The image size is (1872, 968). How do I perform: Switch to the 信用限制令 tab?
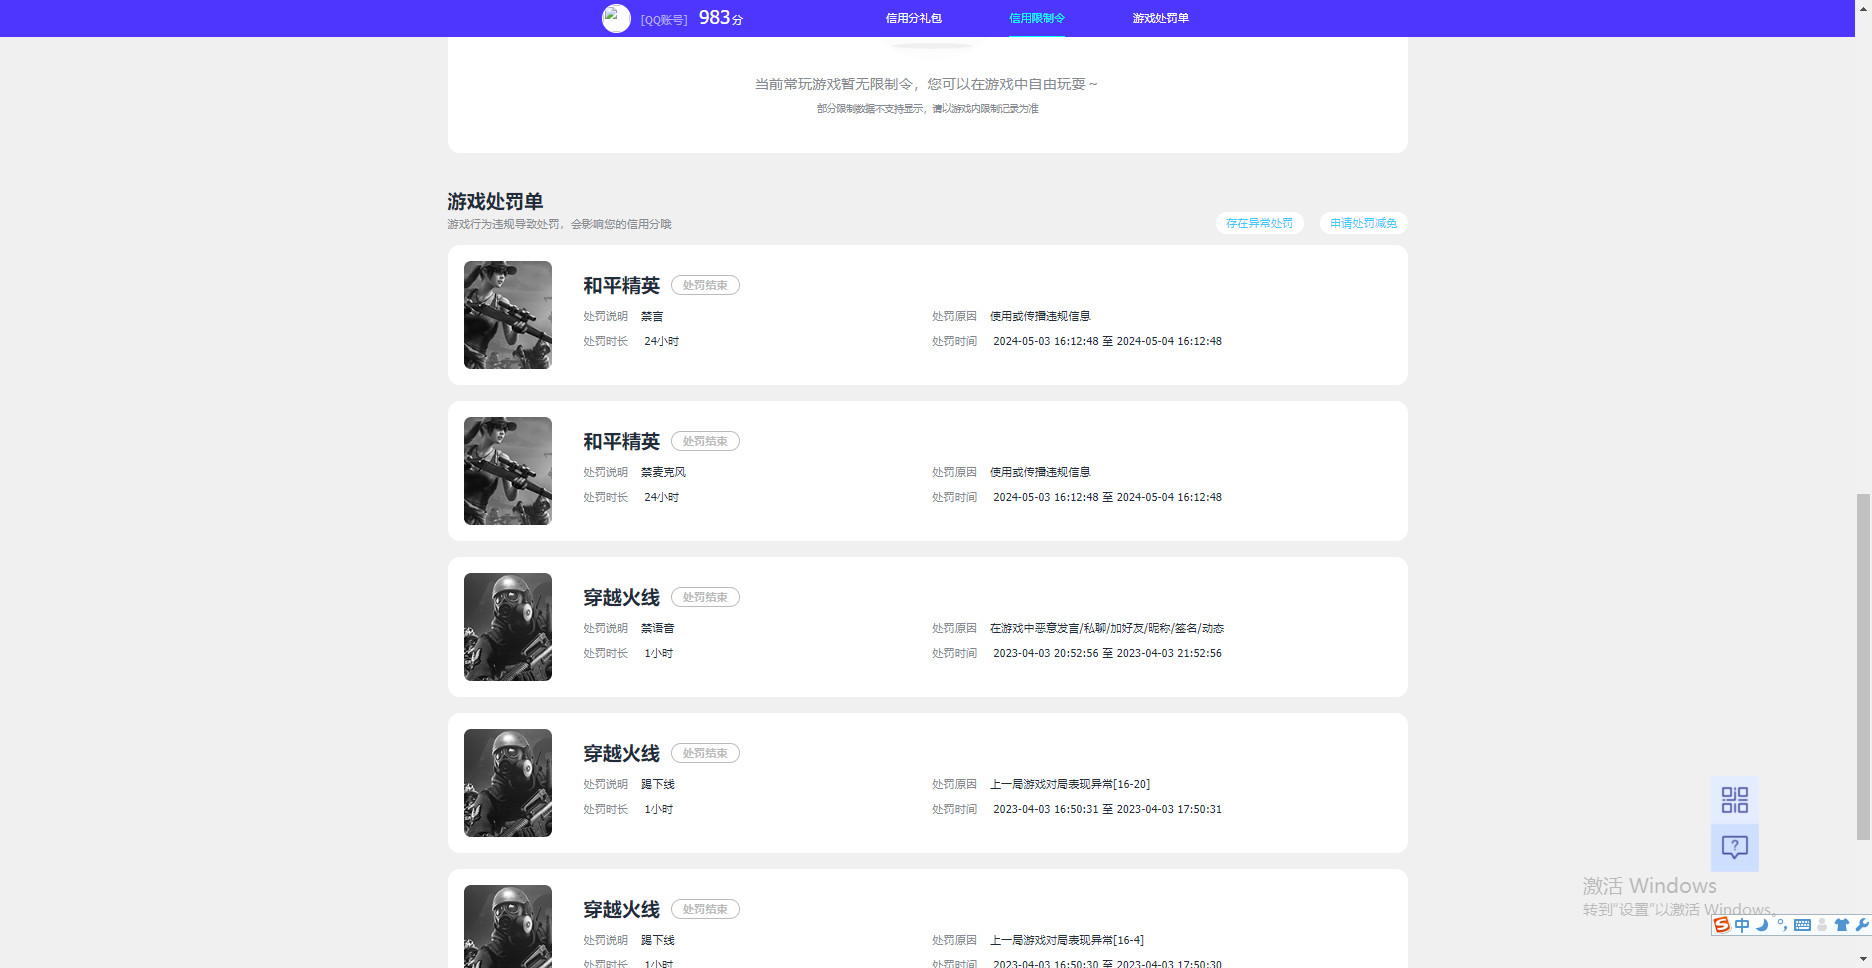(x=1036, y=18)
